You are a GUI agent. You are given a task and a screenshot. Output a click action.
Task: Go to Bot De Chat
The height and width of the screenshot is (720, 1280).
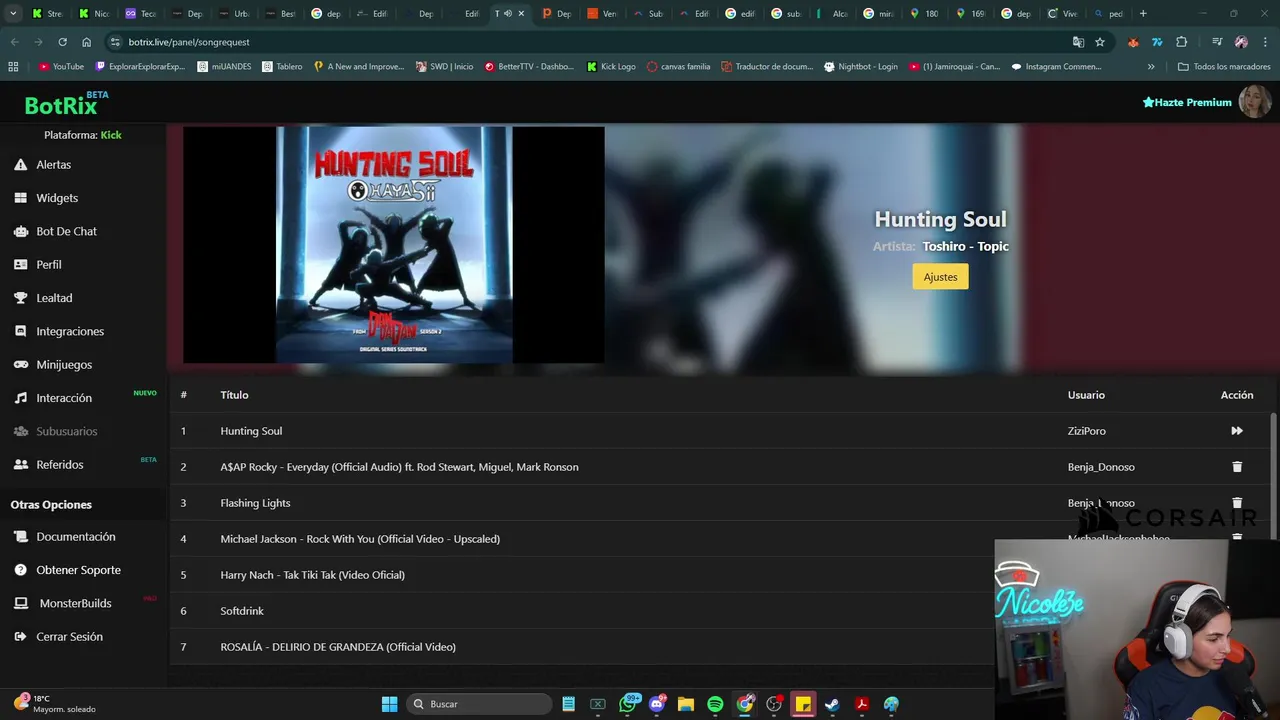point(66,231)
